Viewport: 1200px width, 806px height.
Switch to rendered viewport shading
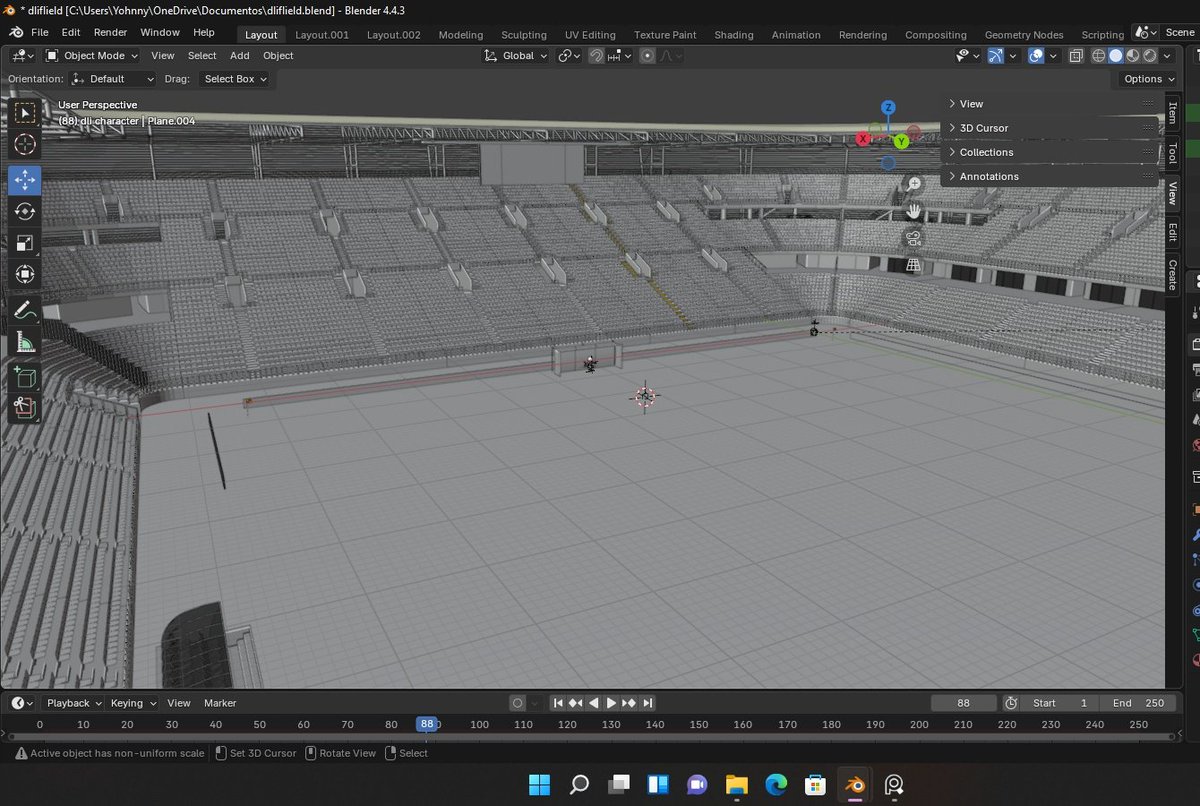(1150, 56)
